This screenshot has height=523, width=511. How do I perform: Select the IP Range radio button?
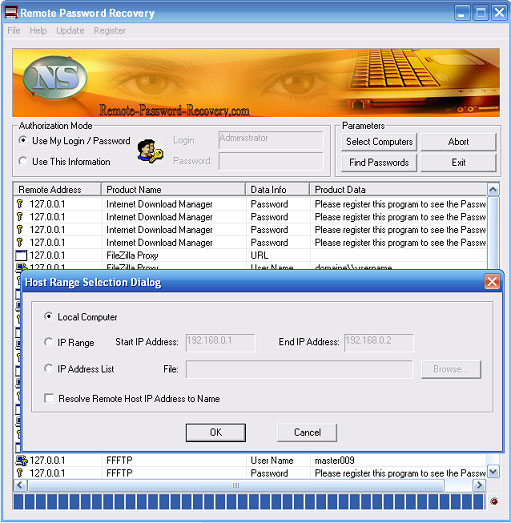(x=48, y=342)
